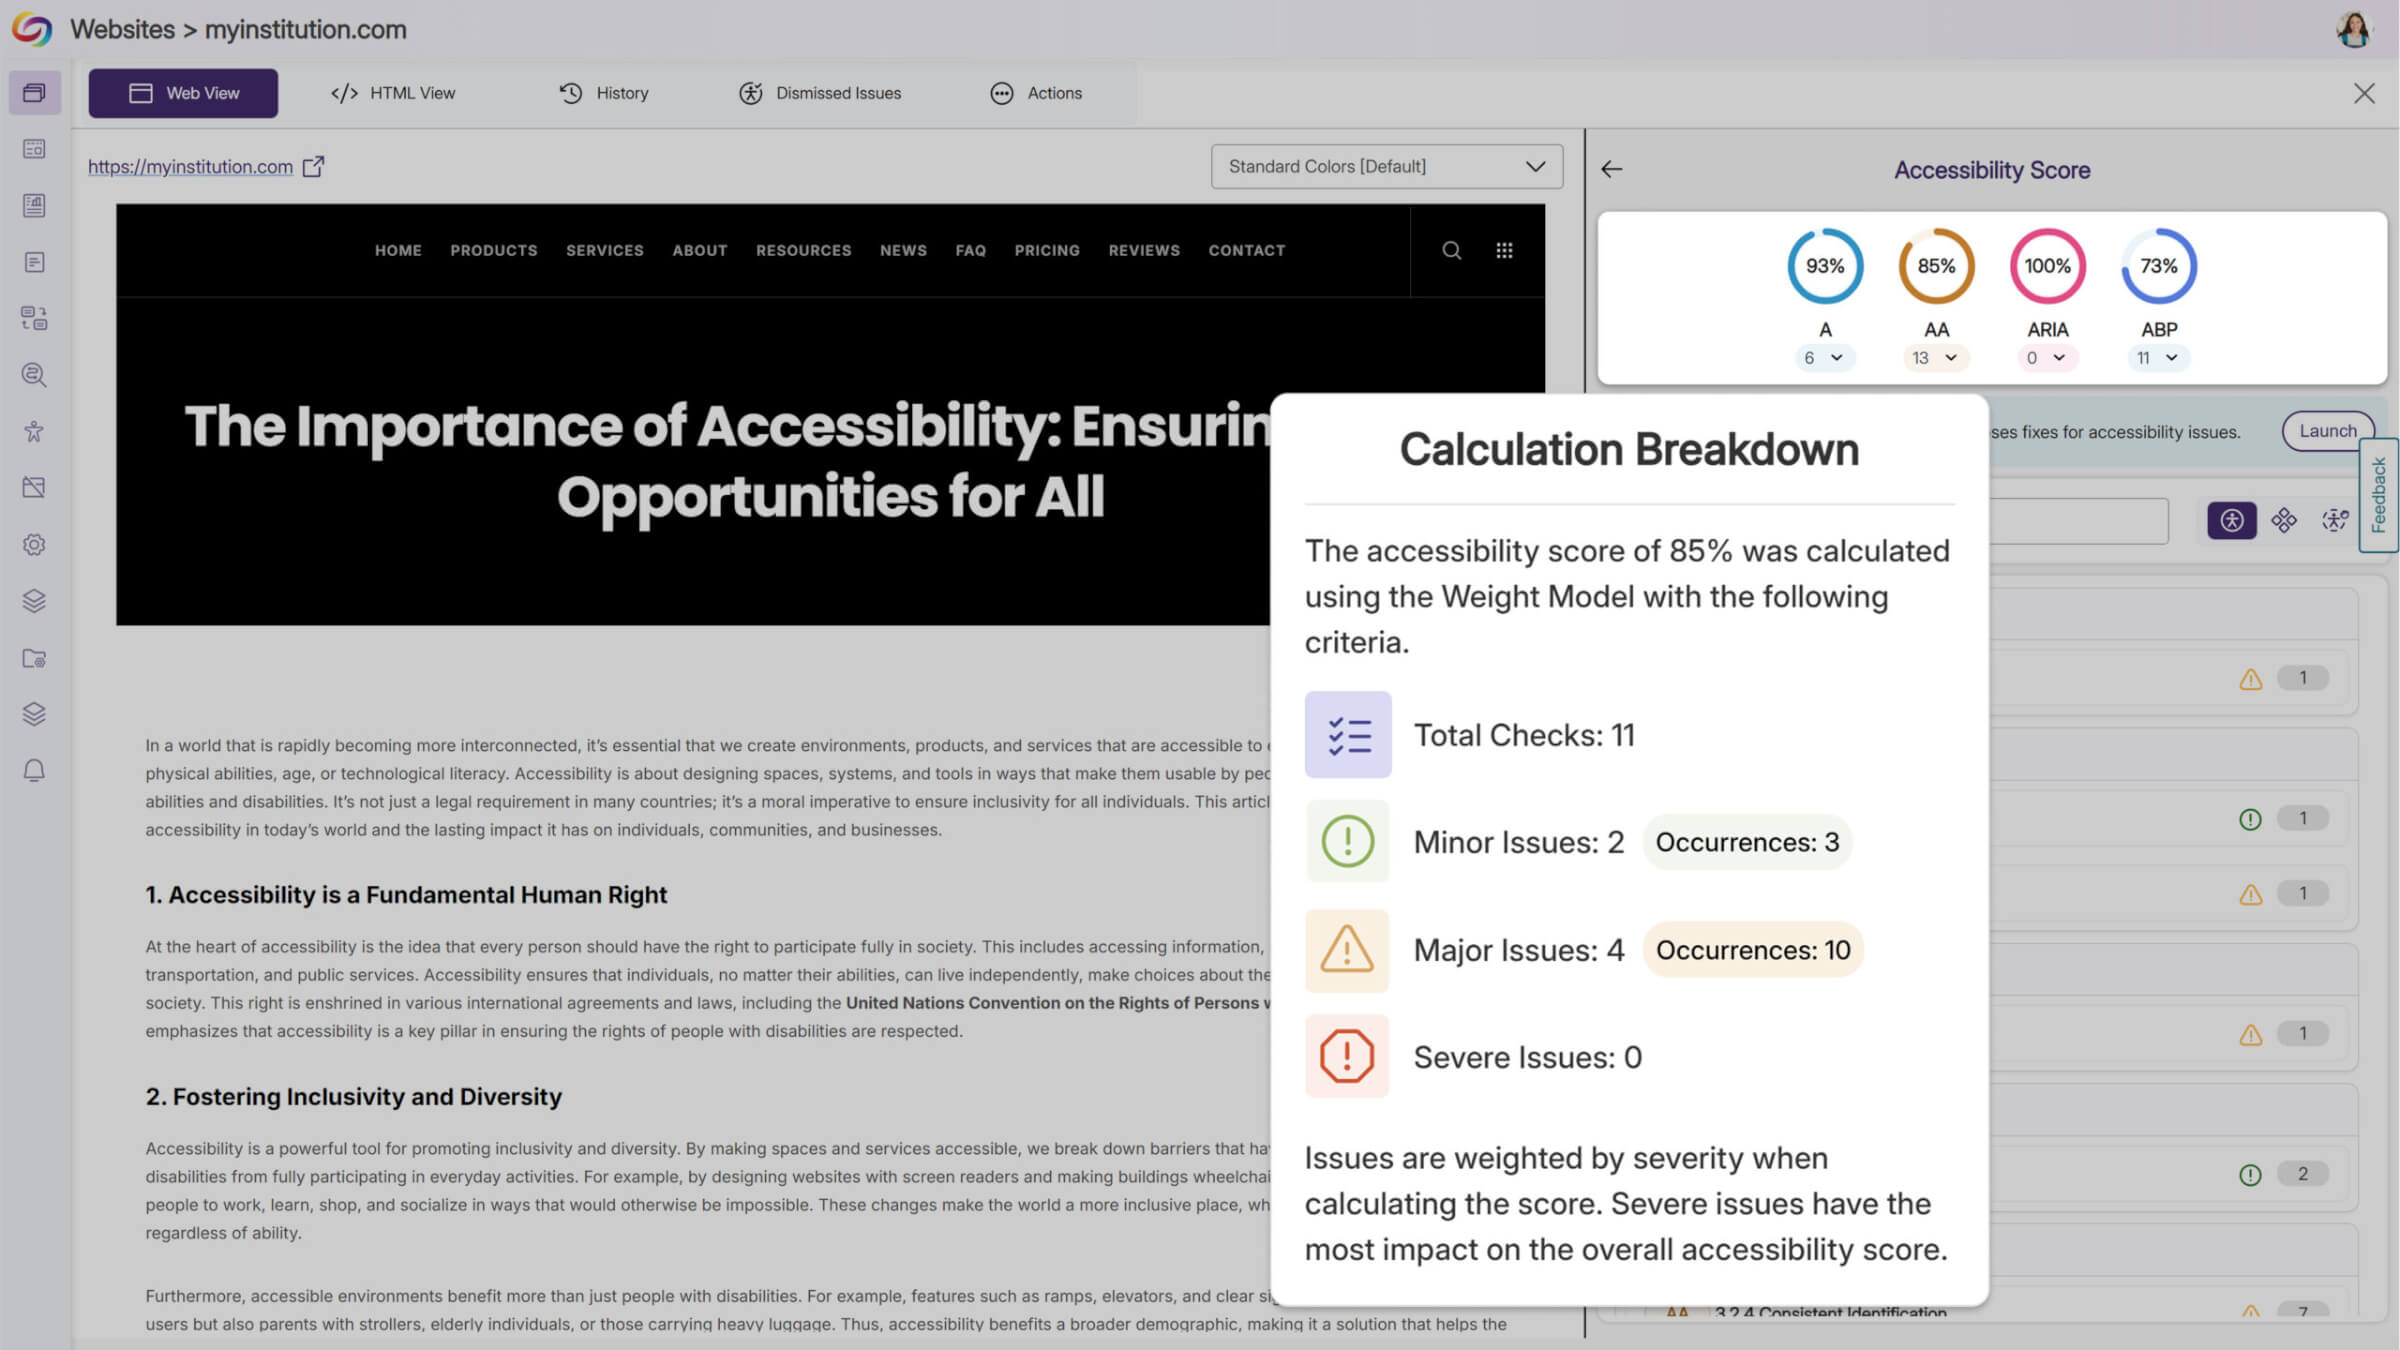Click the bell notifications icon in the sidebar
Image resolution: width=2400 pixels, height=1350 pixels.
coord(34,770)
